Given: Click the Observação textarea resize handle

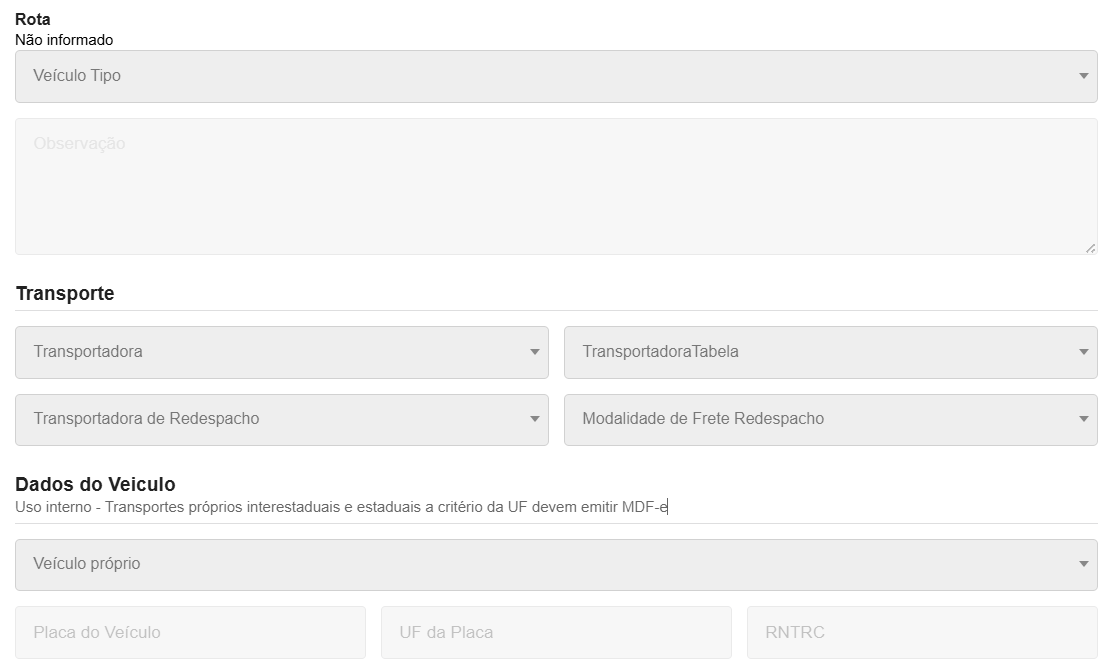Looking at the screenshot, I should [1090, 247].
